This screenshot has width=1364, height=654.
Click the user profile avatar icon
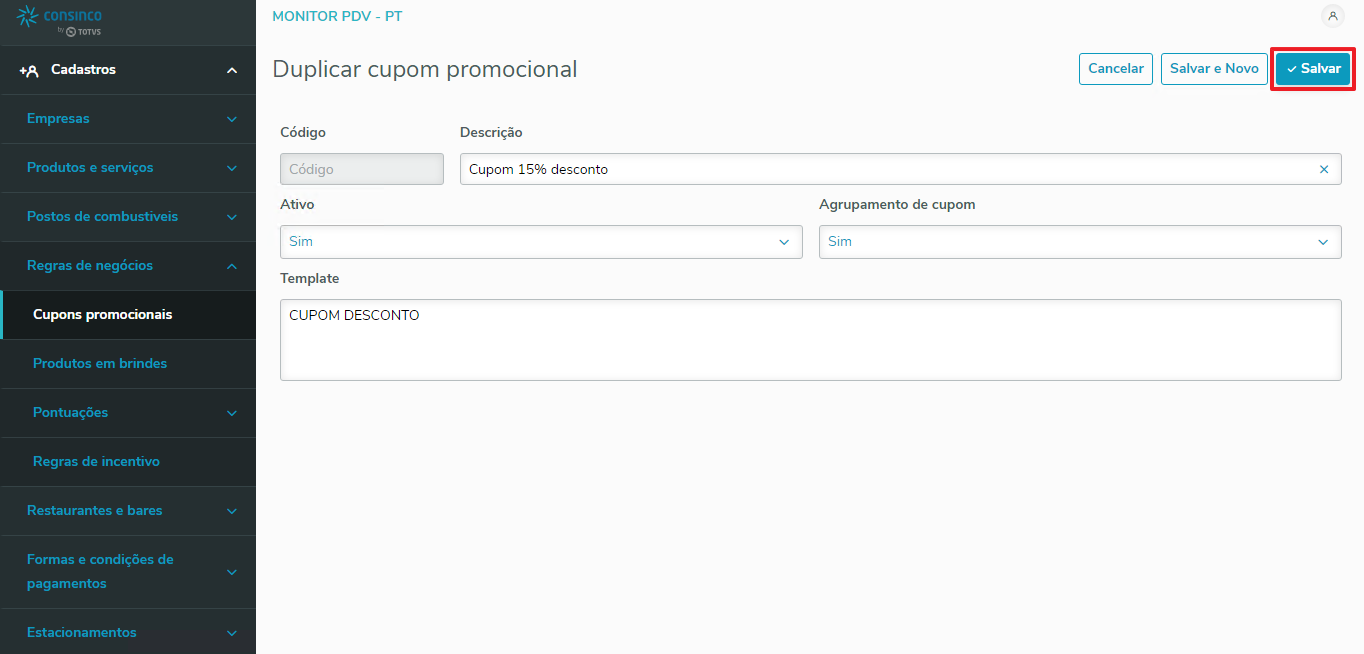point(1332,16)
